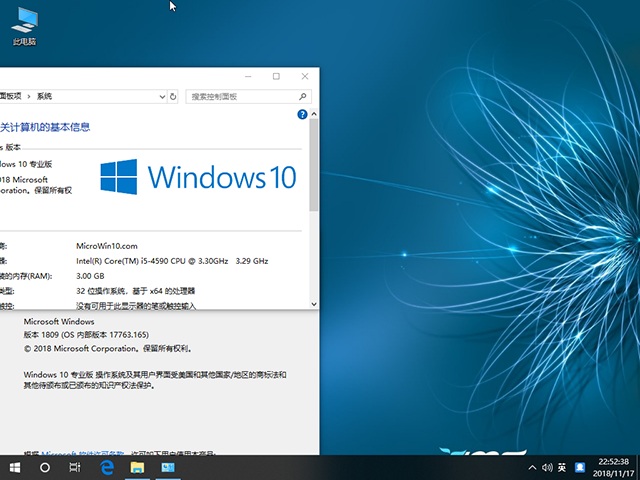Screen dimensions: 640x480
Task: Select the Microsoft Windows heading in About window
Action: (59, 322)
